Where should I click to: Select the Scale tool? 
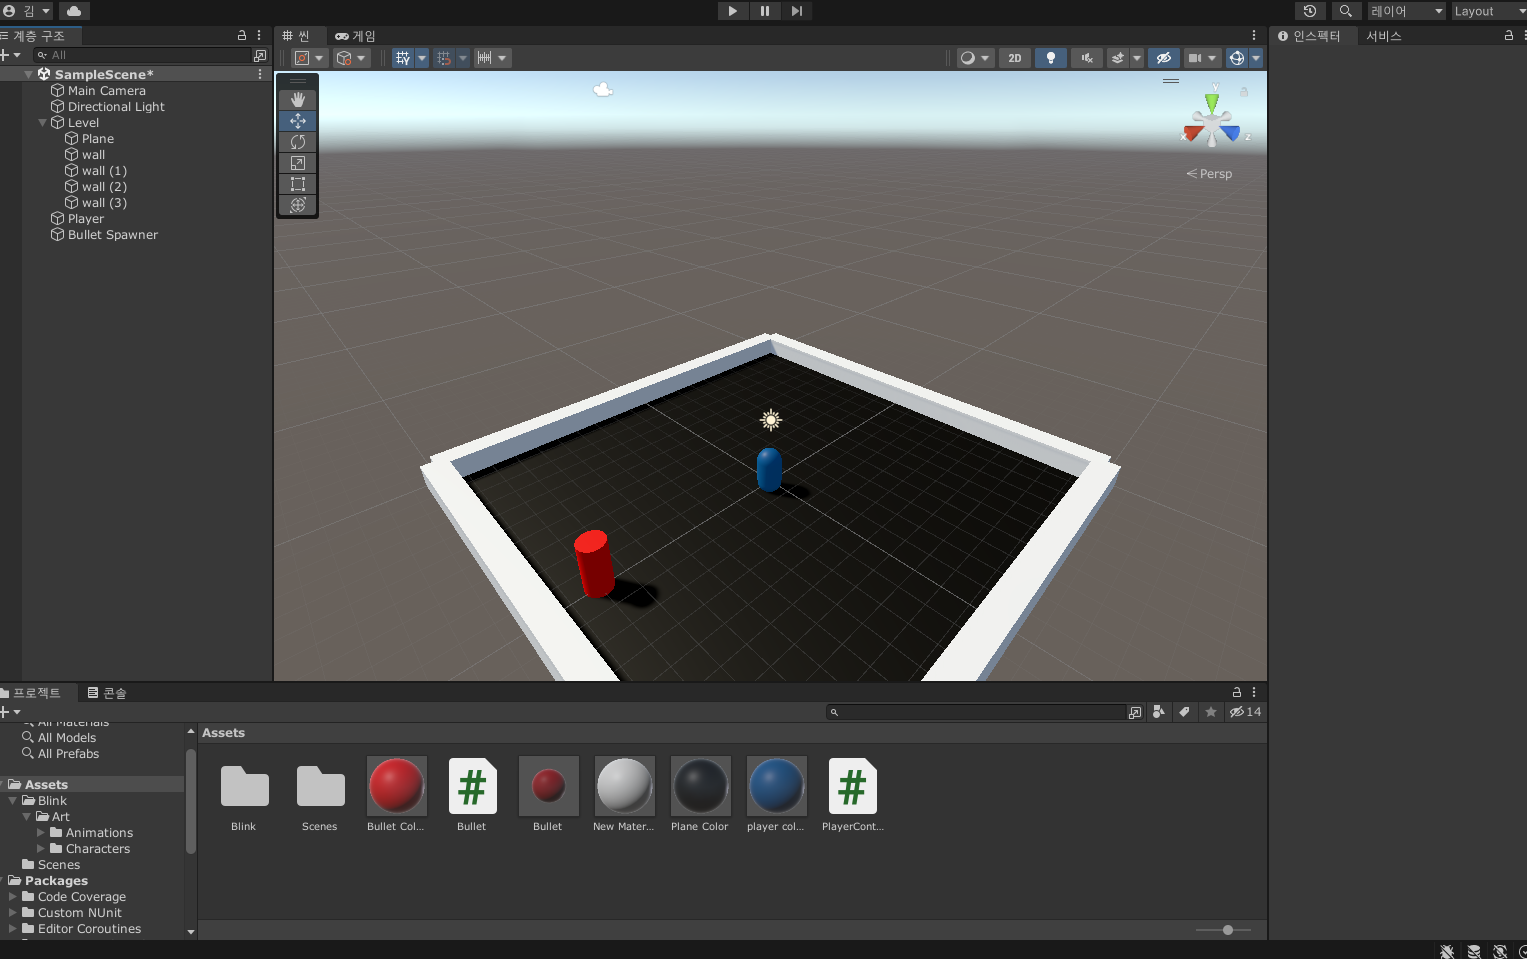pyautogui.click(x=297, y=163)
